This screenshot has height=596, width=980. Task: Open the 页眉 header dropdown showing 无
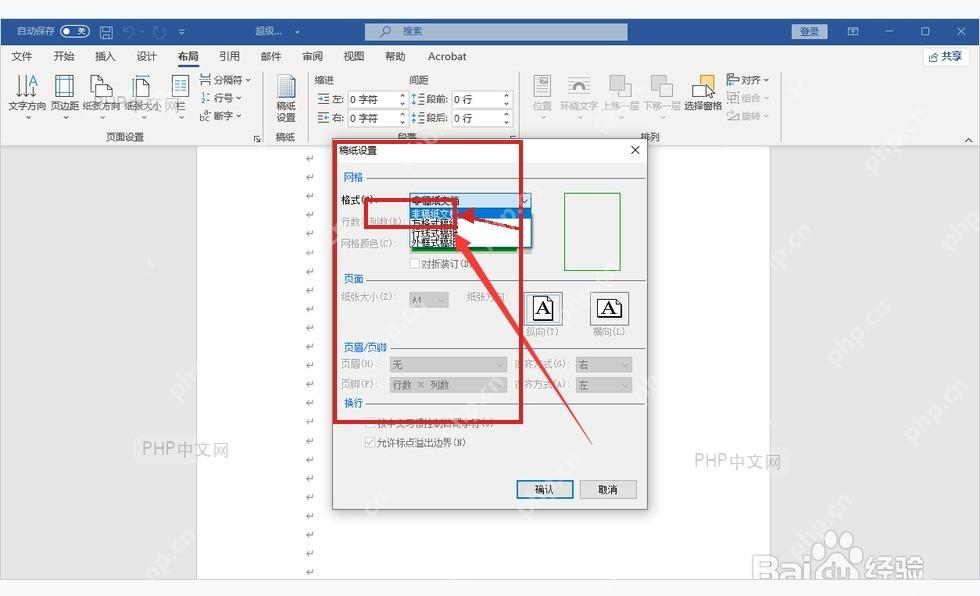448,364
